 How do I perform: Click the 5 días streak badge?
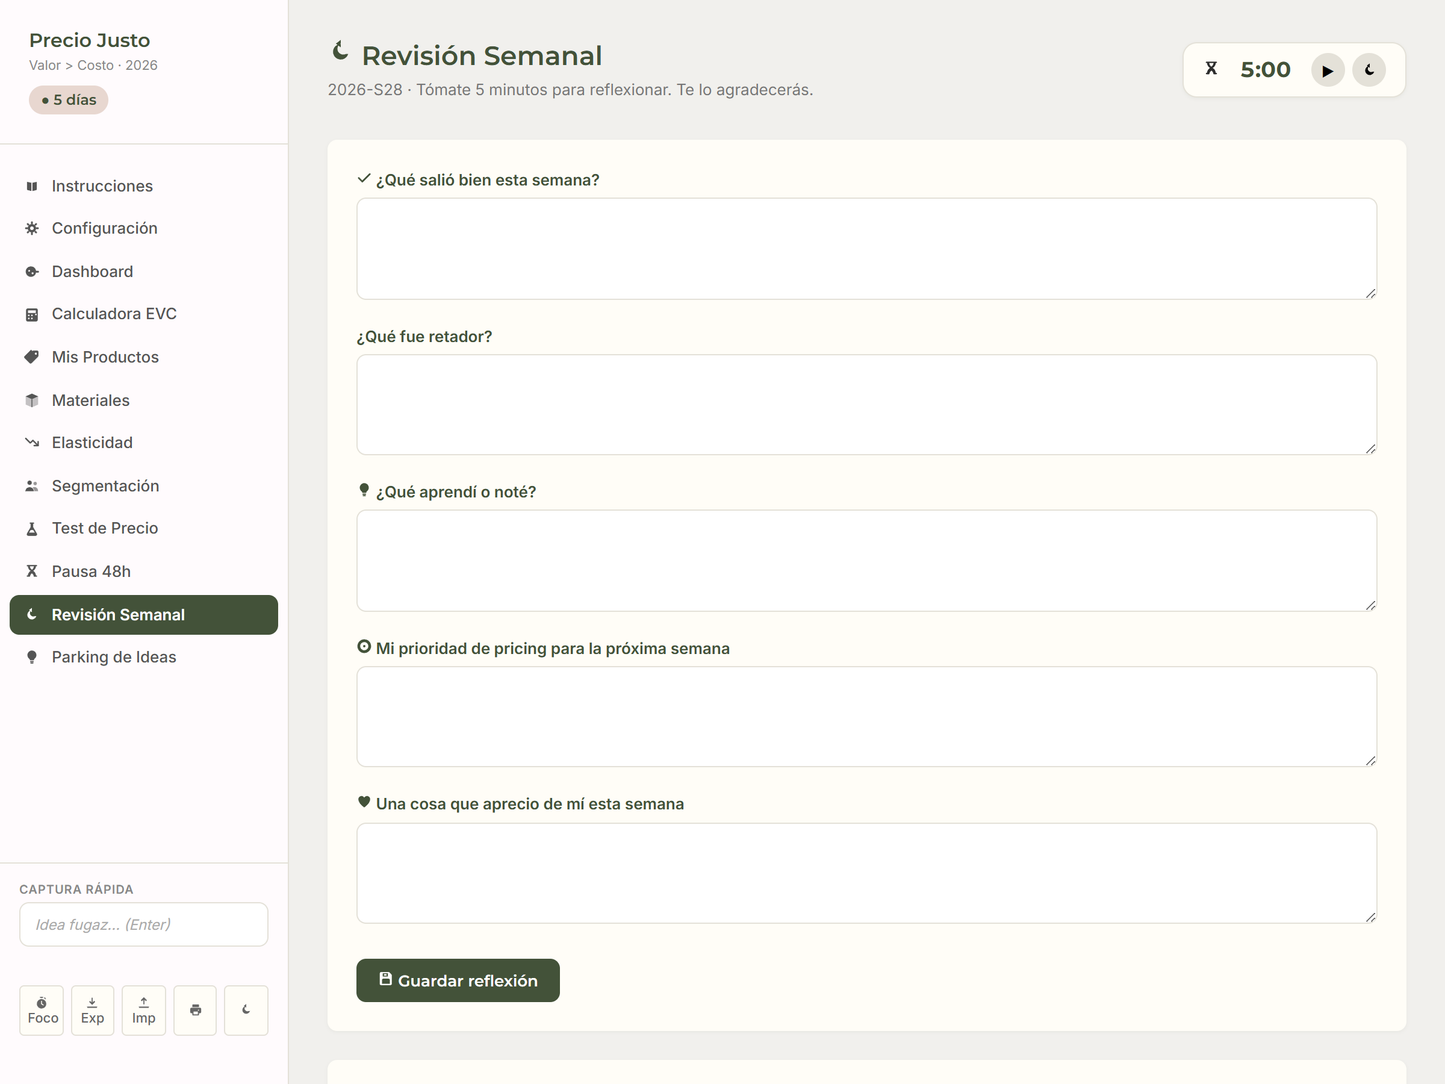[69, 100]
